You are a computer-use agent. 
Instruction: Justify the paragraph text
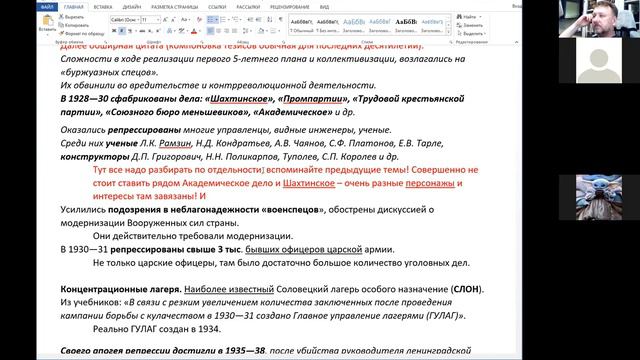coord(235,31)
